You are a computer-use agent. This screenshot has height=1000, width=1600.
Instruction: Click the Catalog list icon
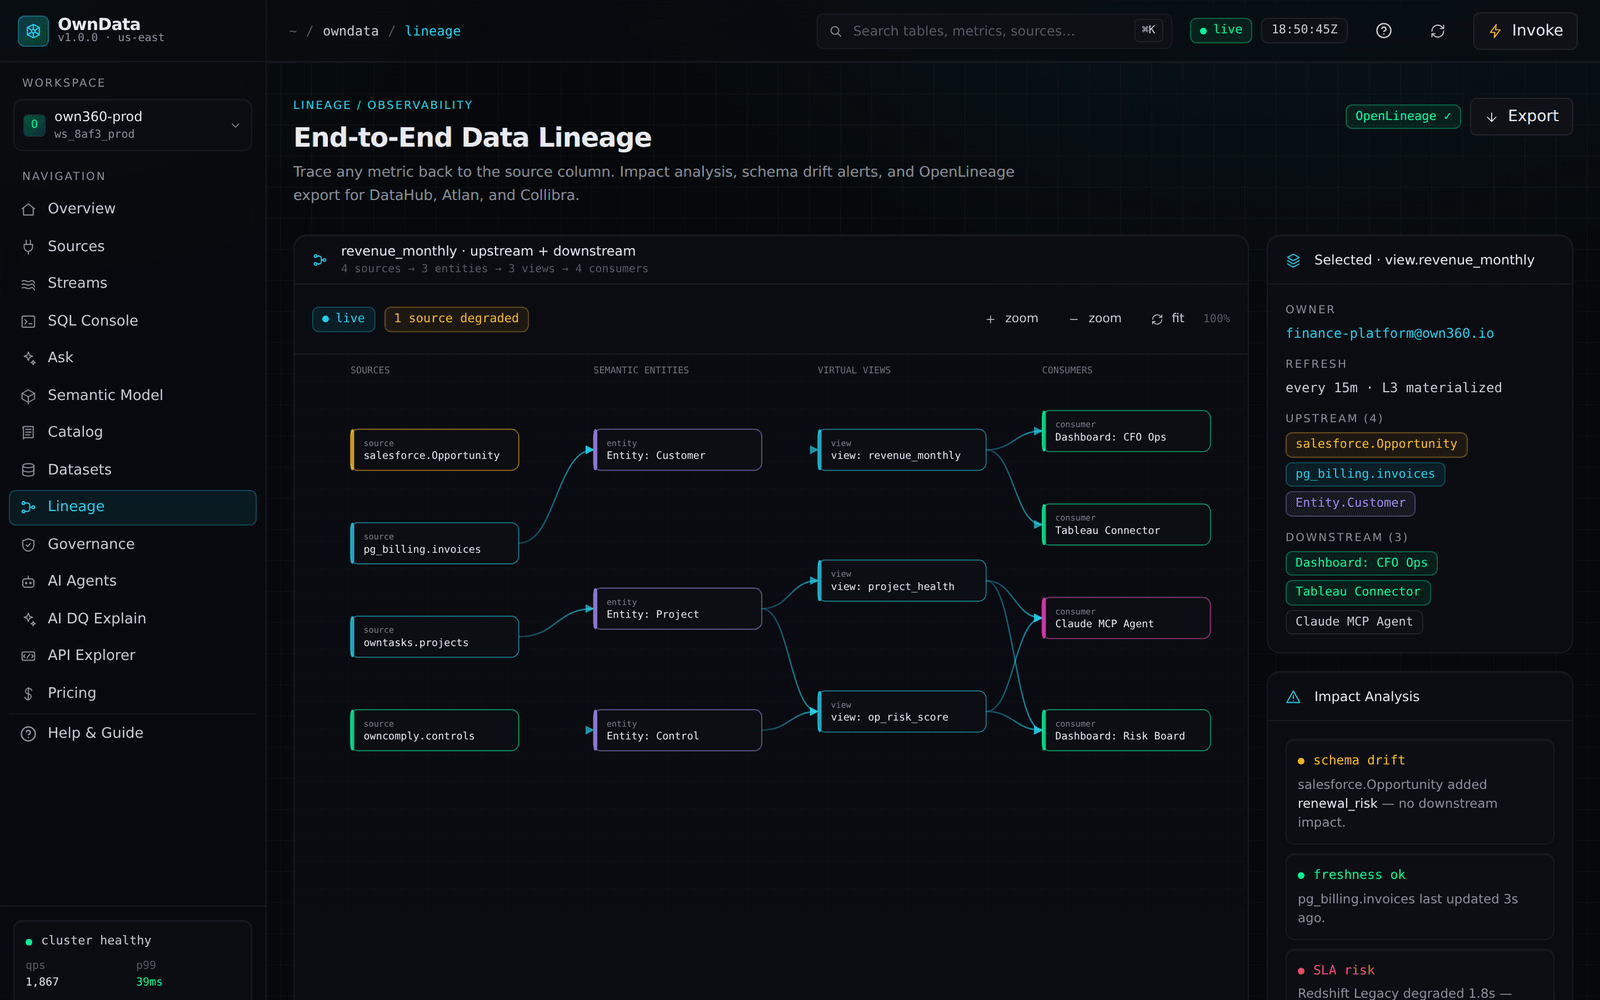(x=28, y=432)
